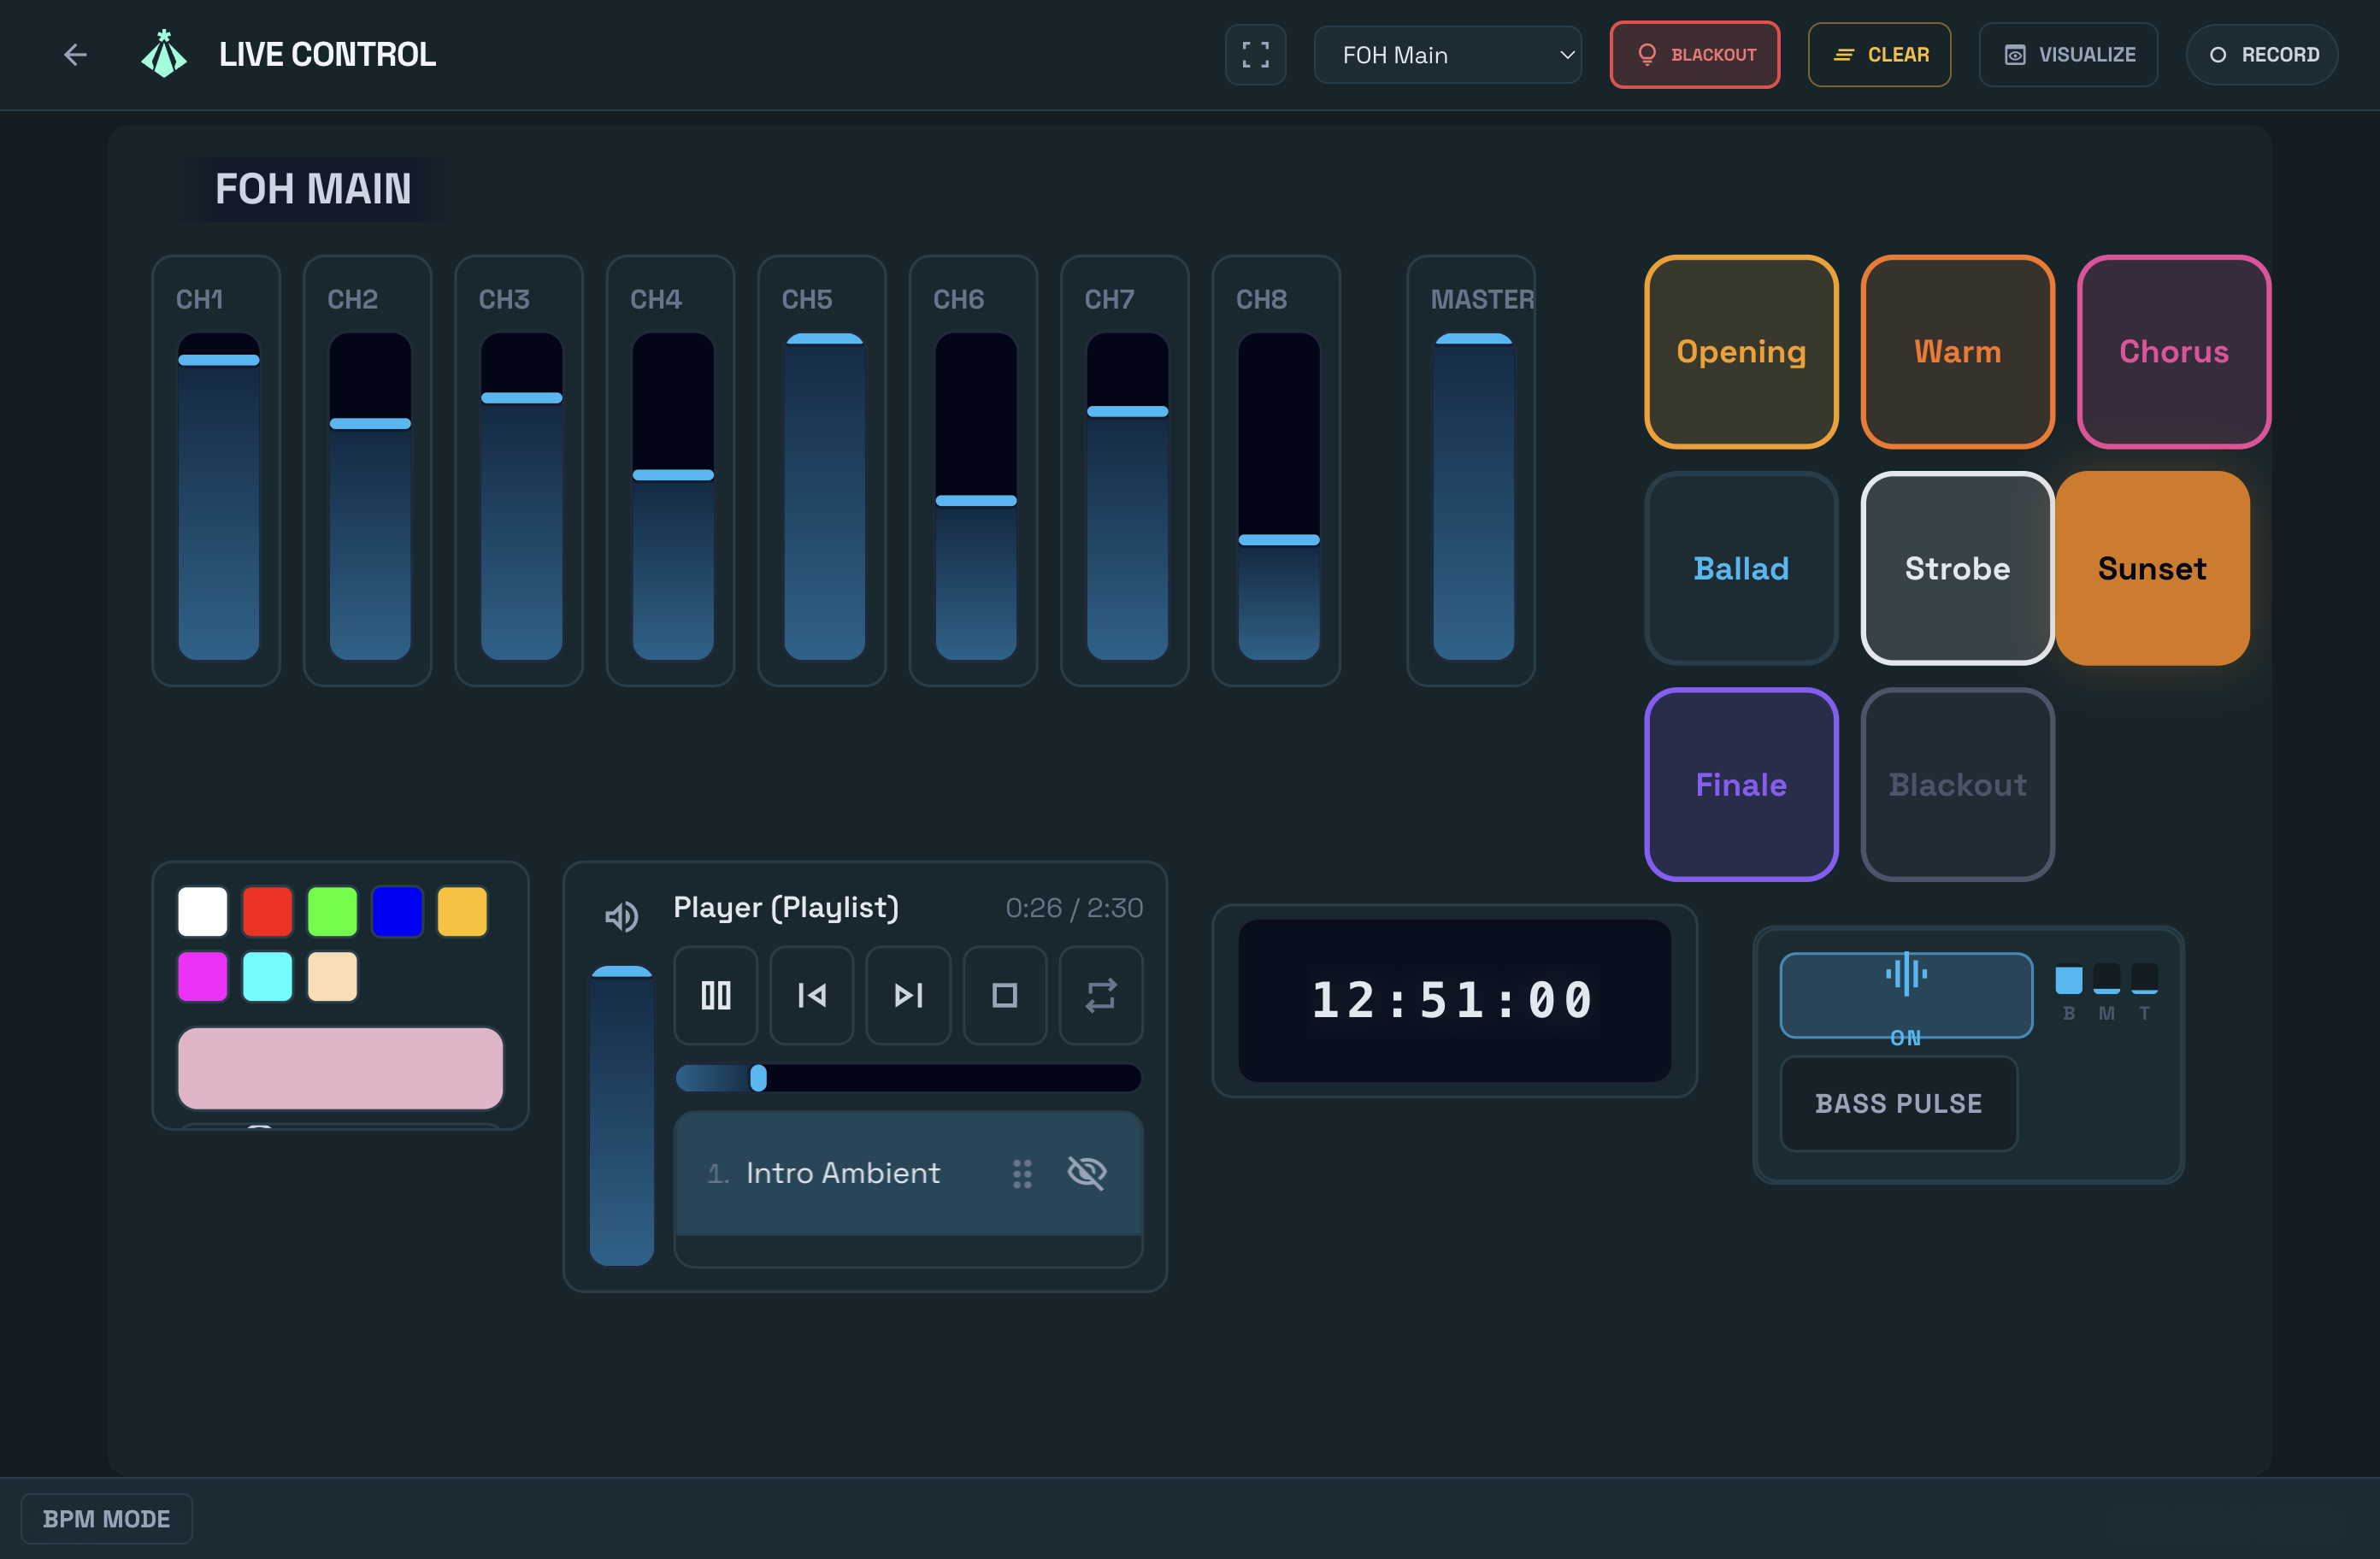
Task: Trigger the Chorus scene pad
Action: 2174,352
